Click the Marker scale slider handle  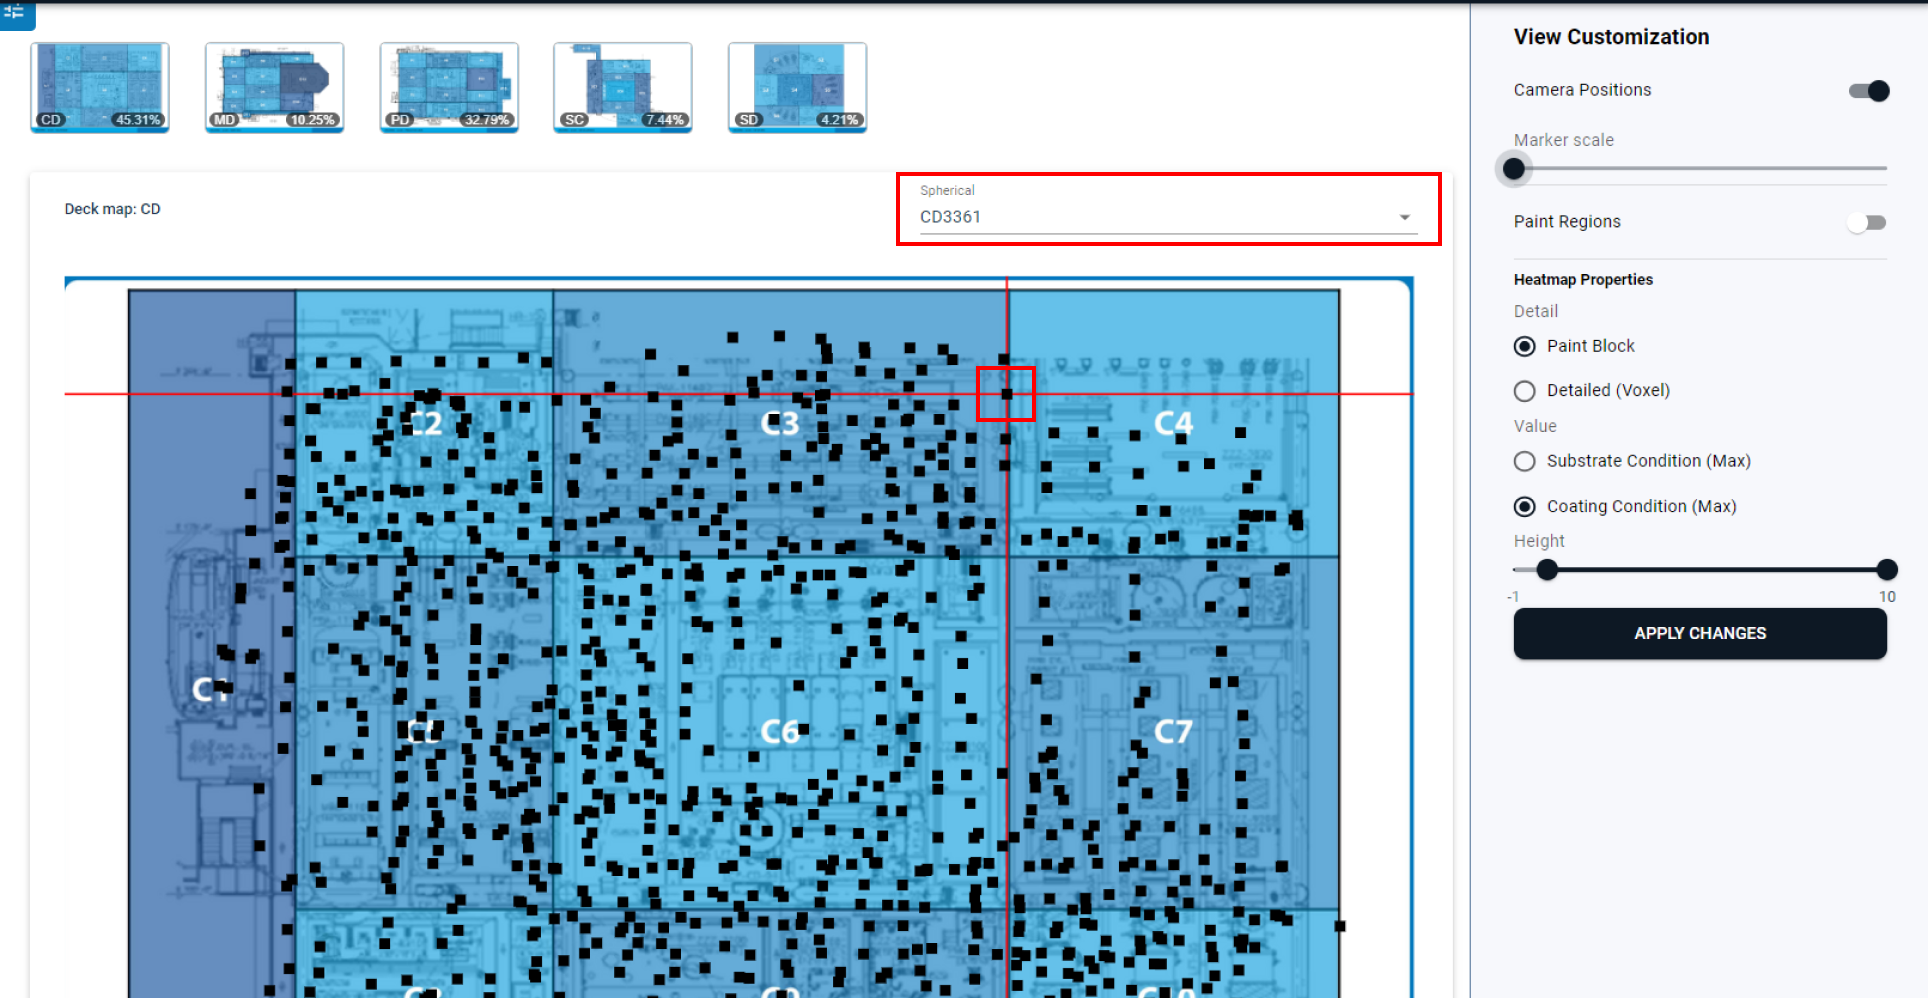point(1515,169)
